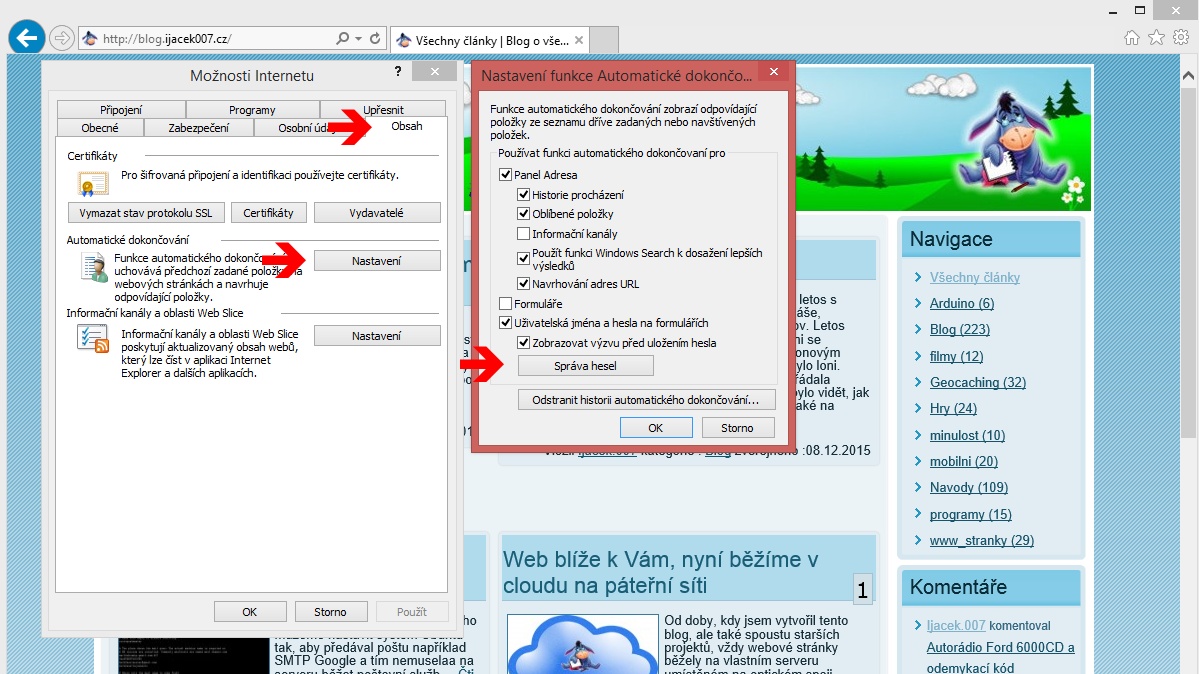Viewport: 1199px width, 674px height.
Task: Toggle Navrhování adres URL checkbox
Action: (524, 284)
